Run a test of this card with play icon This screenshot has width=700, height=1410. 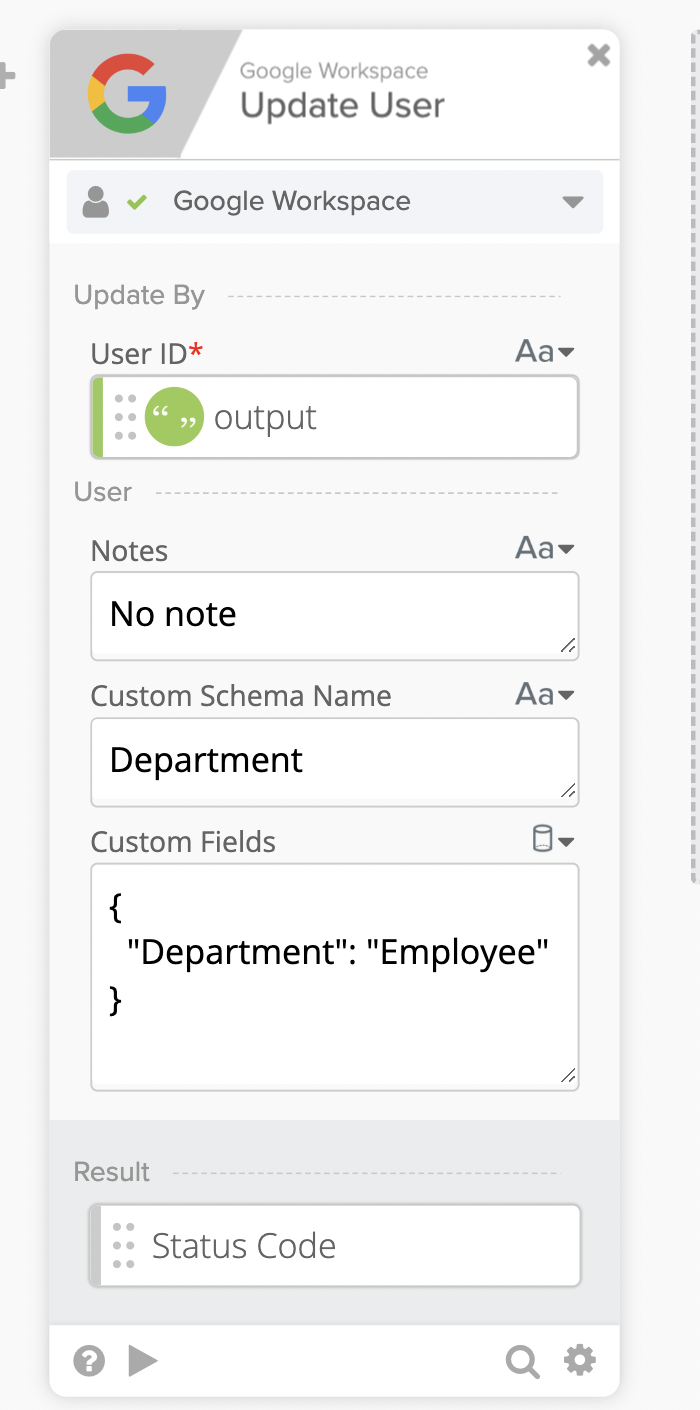pyautogui.click(x=143, y=1360)
